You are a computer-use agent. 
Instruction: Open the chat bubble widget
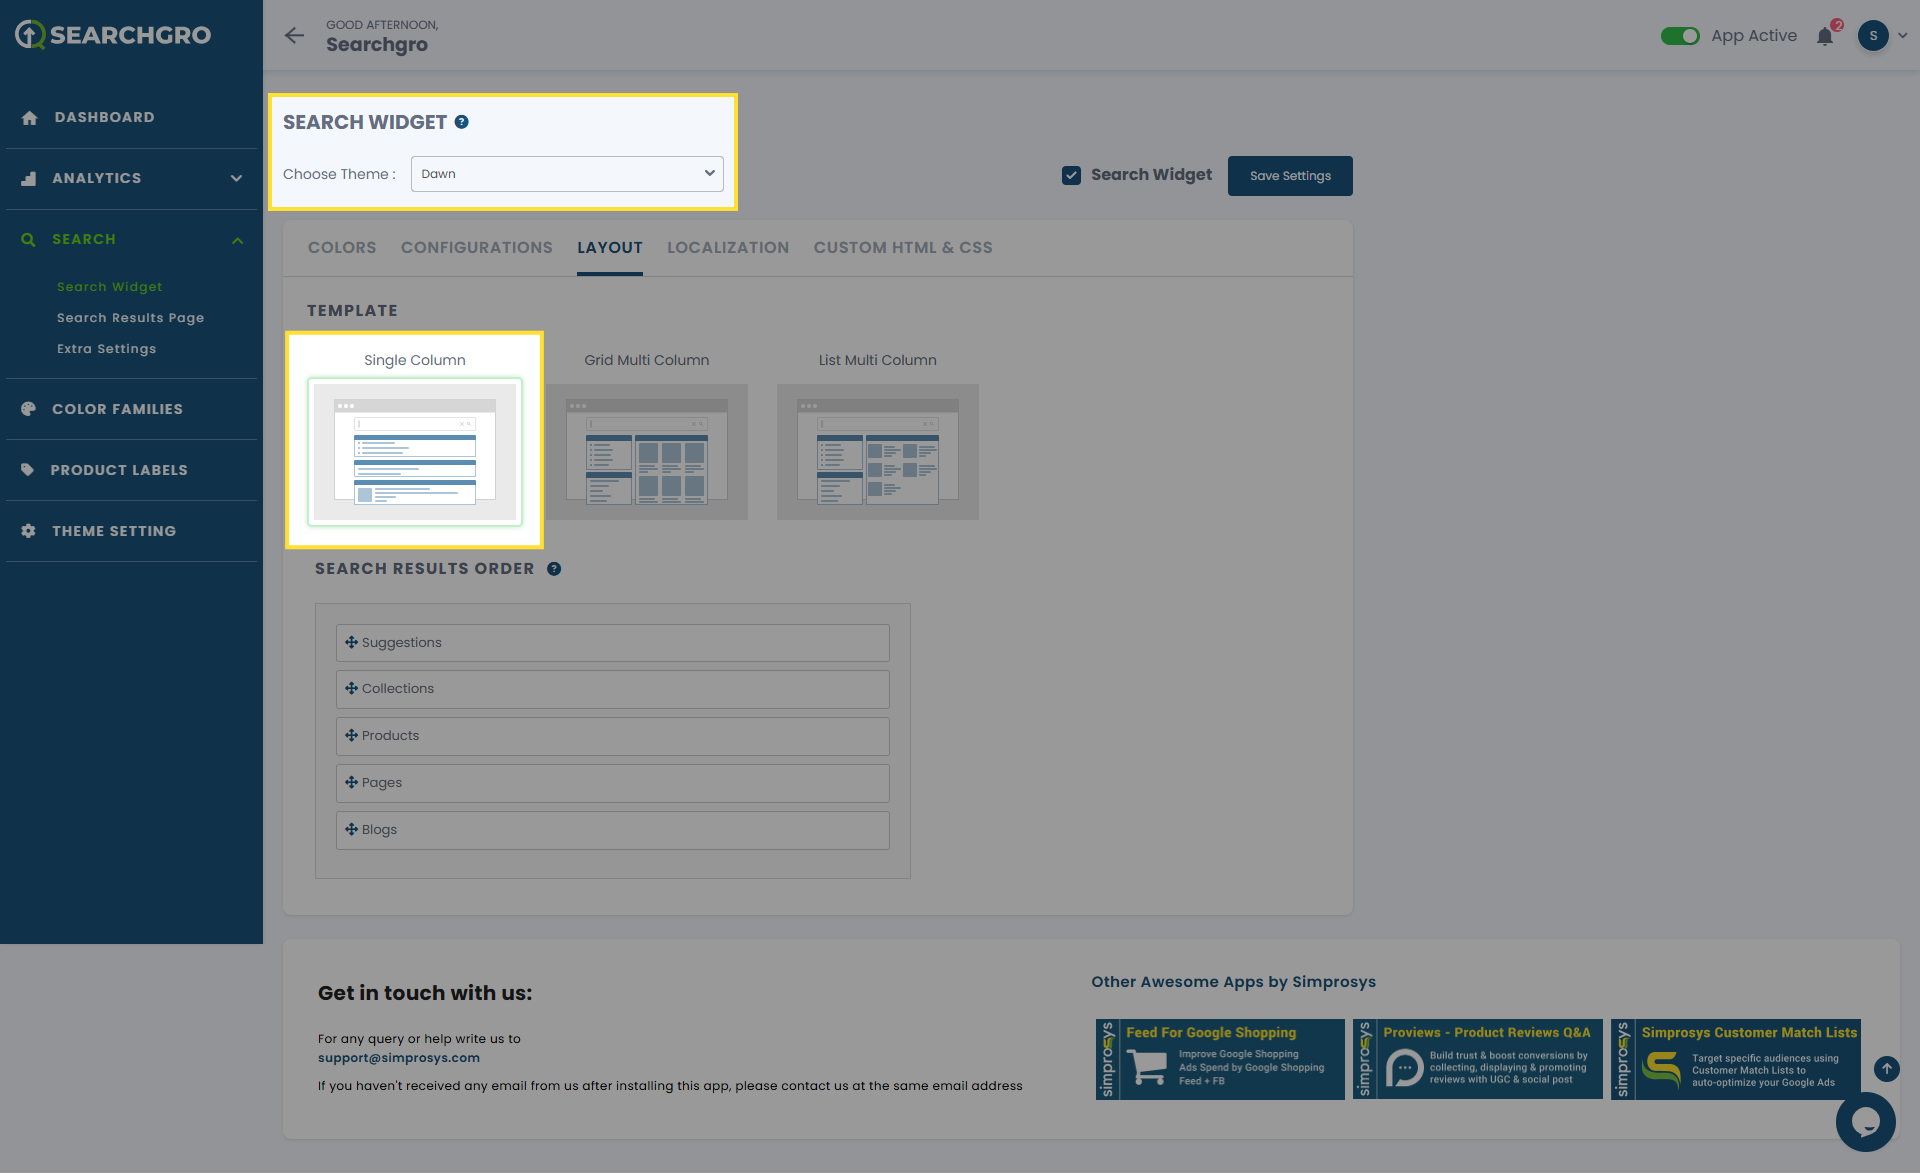pos(1865,1121)
